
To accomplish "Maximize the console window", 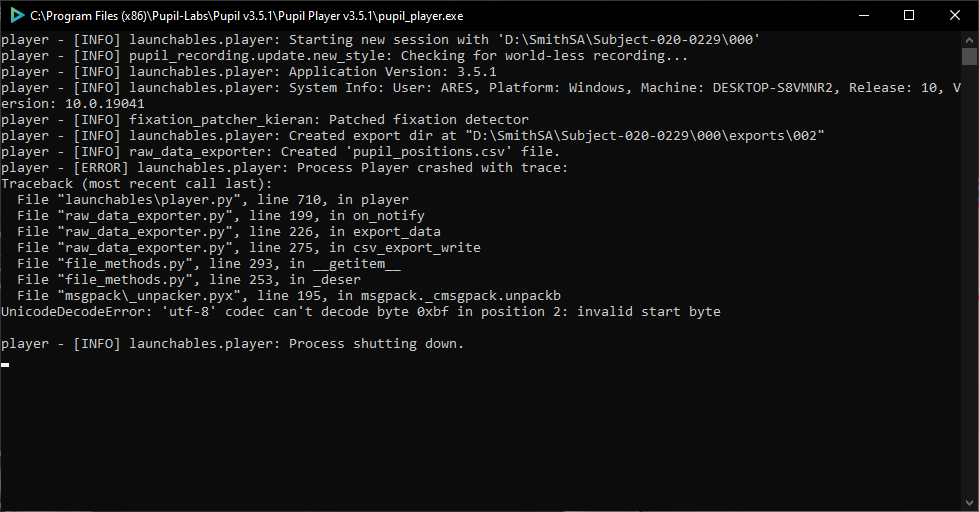I will click(x=909, y=16).
